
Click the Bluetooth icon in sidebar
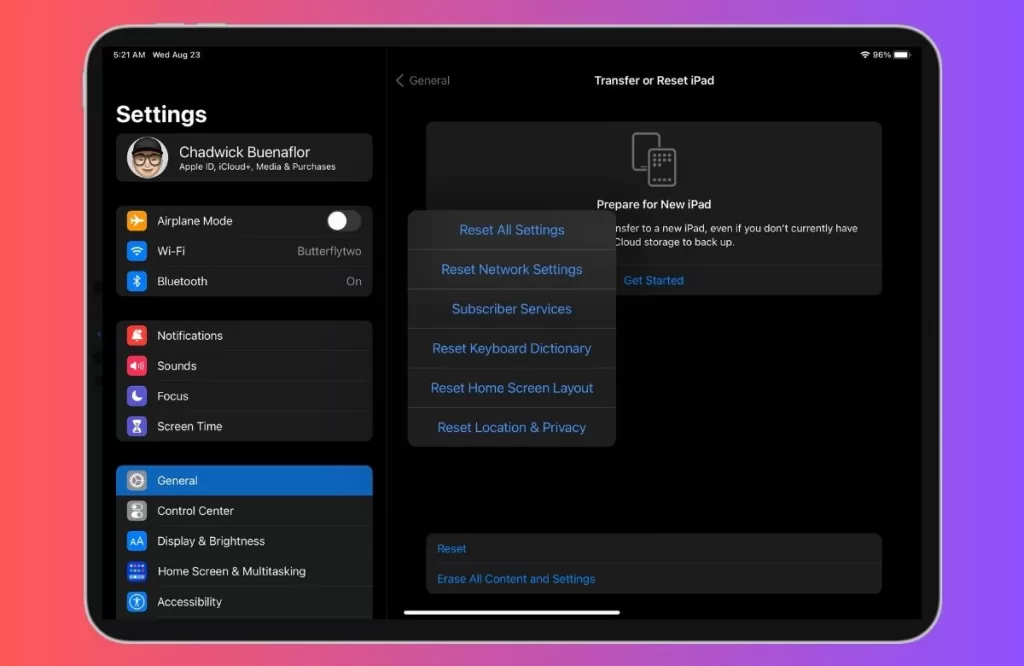pos(136,281)
